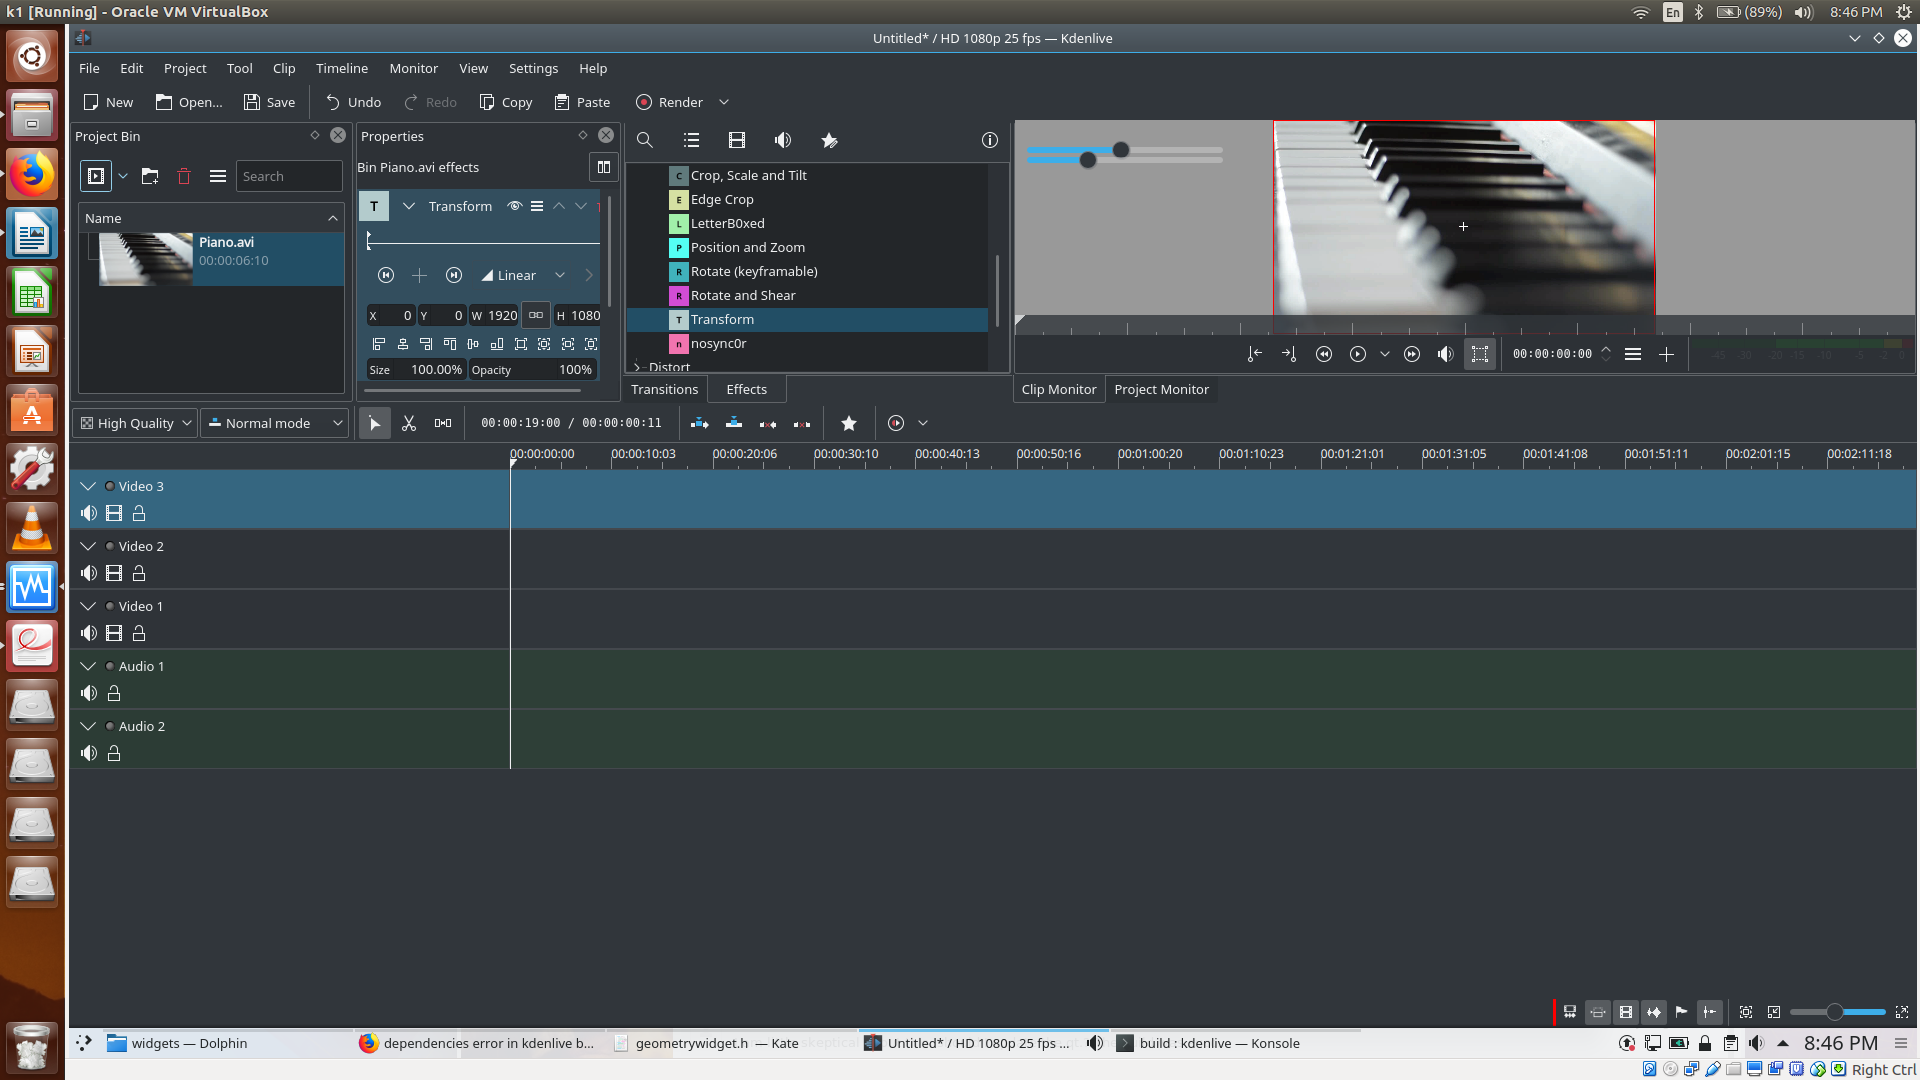Select the Piano.avi clip thumbnail
Screen dimensions: 1920x1080
pos(146,259)
